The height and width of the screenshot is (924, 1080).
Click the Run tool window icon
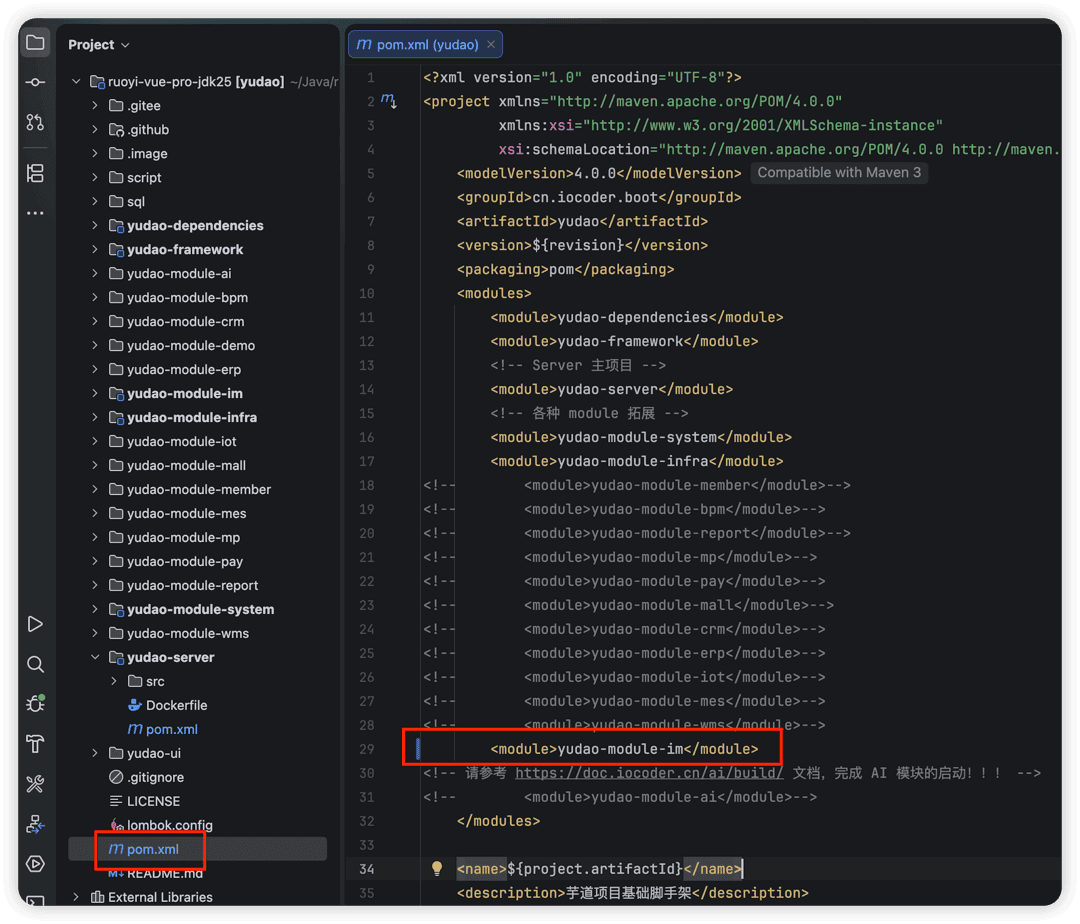[35, 624]
